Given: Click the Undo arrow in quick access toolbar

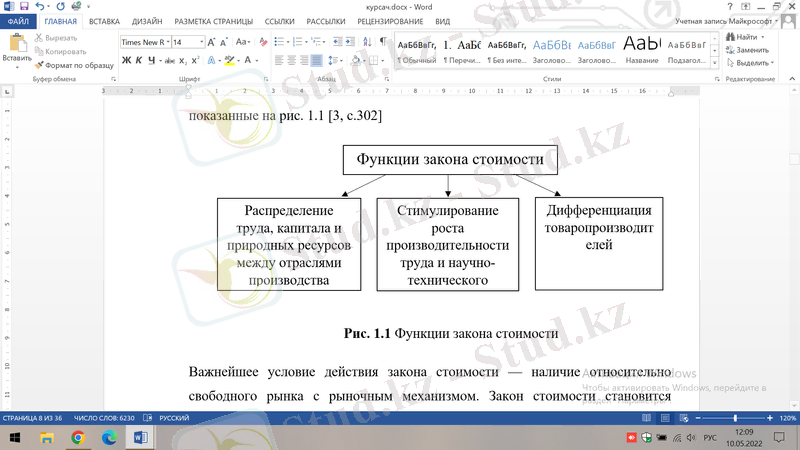Looking at the screenshot, I should [x=40, y=6].
